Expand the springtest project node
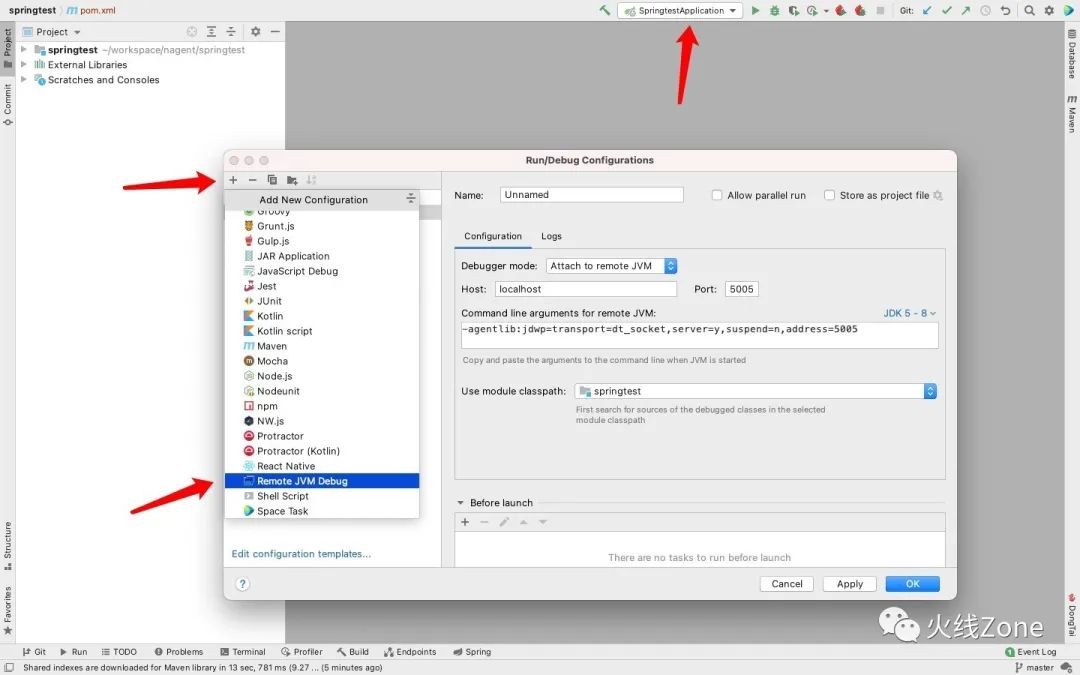 (x=24, y=50)
